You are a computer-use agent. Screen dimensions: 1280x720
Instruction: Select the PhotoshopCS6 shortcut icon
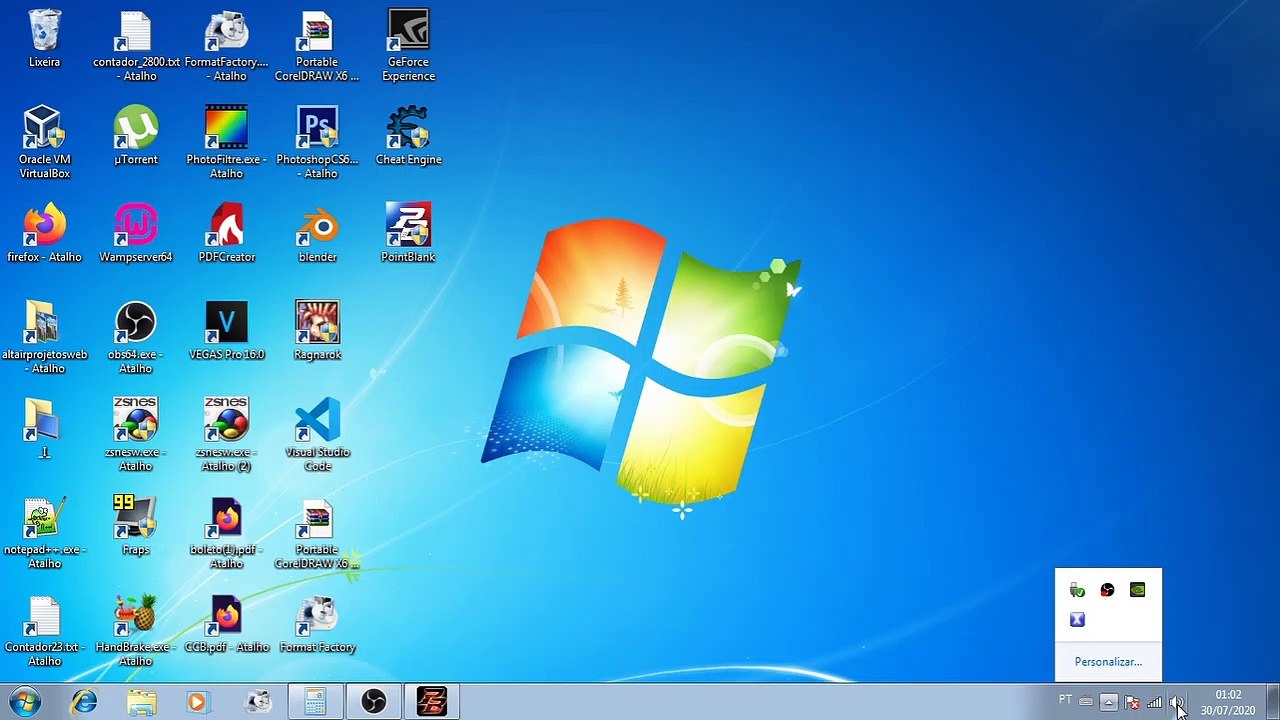(317, 143)
